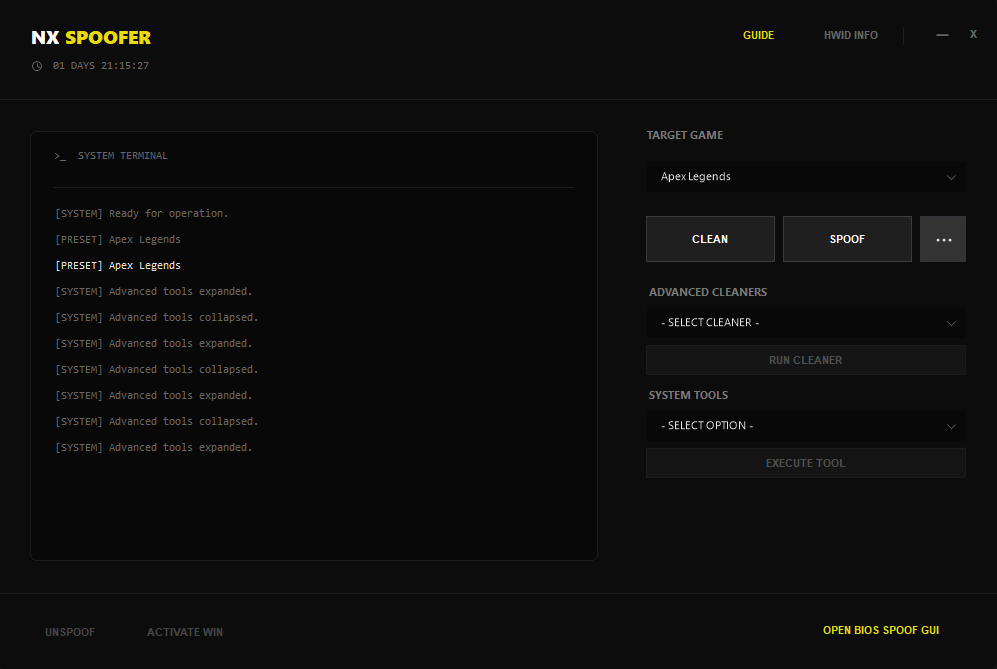Open the System Tools Select Option dropdown

(806, 426)
